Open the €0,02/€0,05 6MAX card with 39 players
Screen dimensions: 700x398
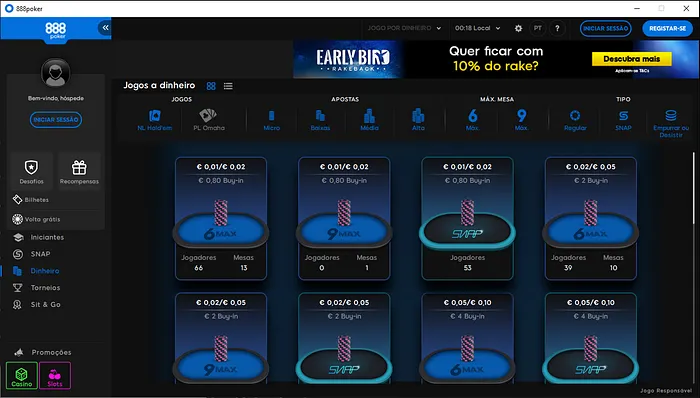click(x=591, y=218)
